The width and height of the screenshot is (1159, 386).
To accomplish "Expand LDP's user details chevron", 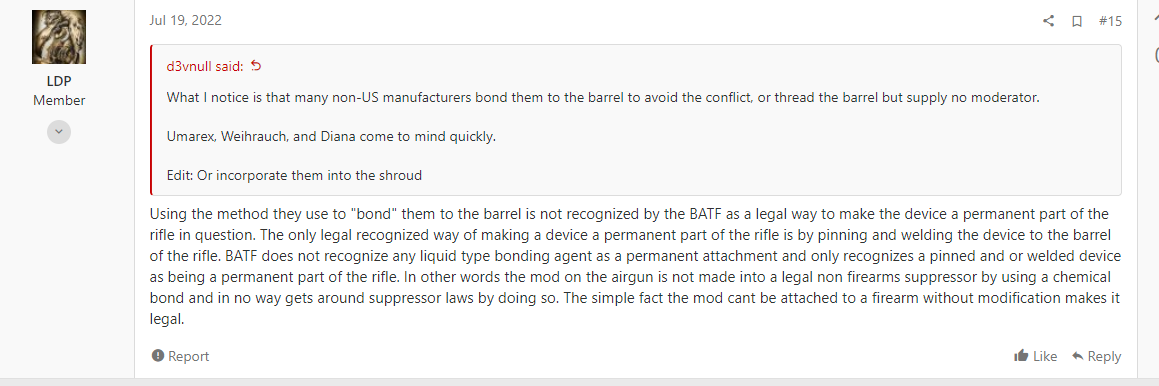I will point(59,132).
